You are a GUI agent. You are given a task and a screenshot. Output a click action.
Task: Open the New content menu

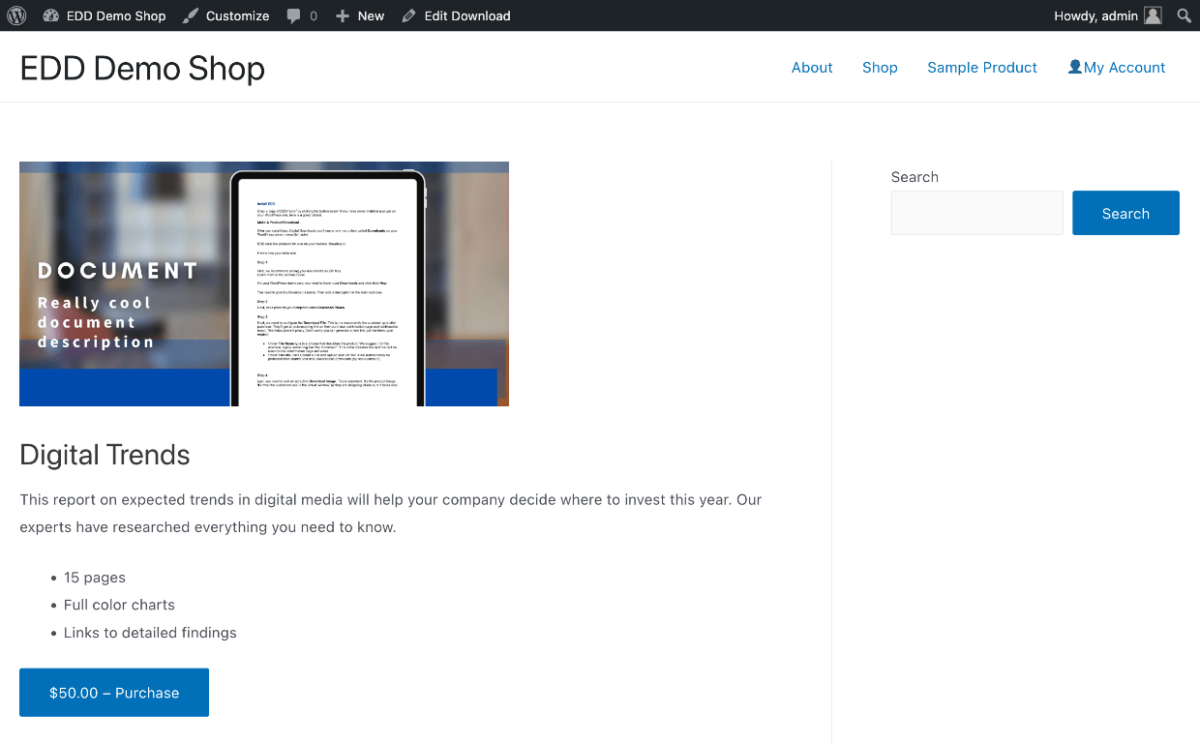click(360, 15)
